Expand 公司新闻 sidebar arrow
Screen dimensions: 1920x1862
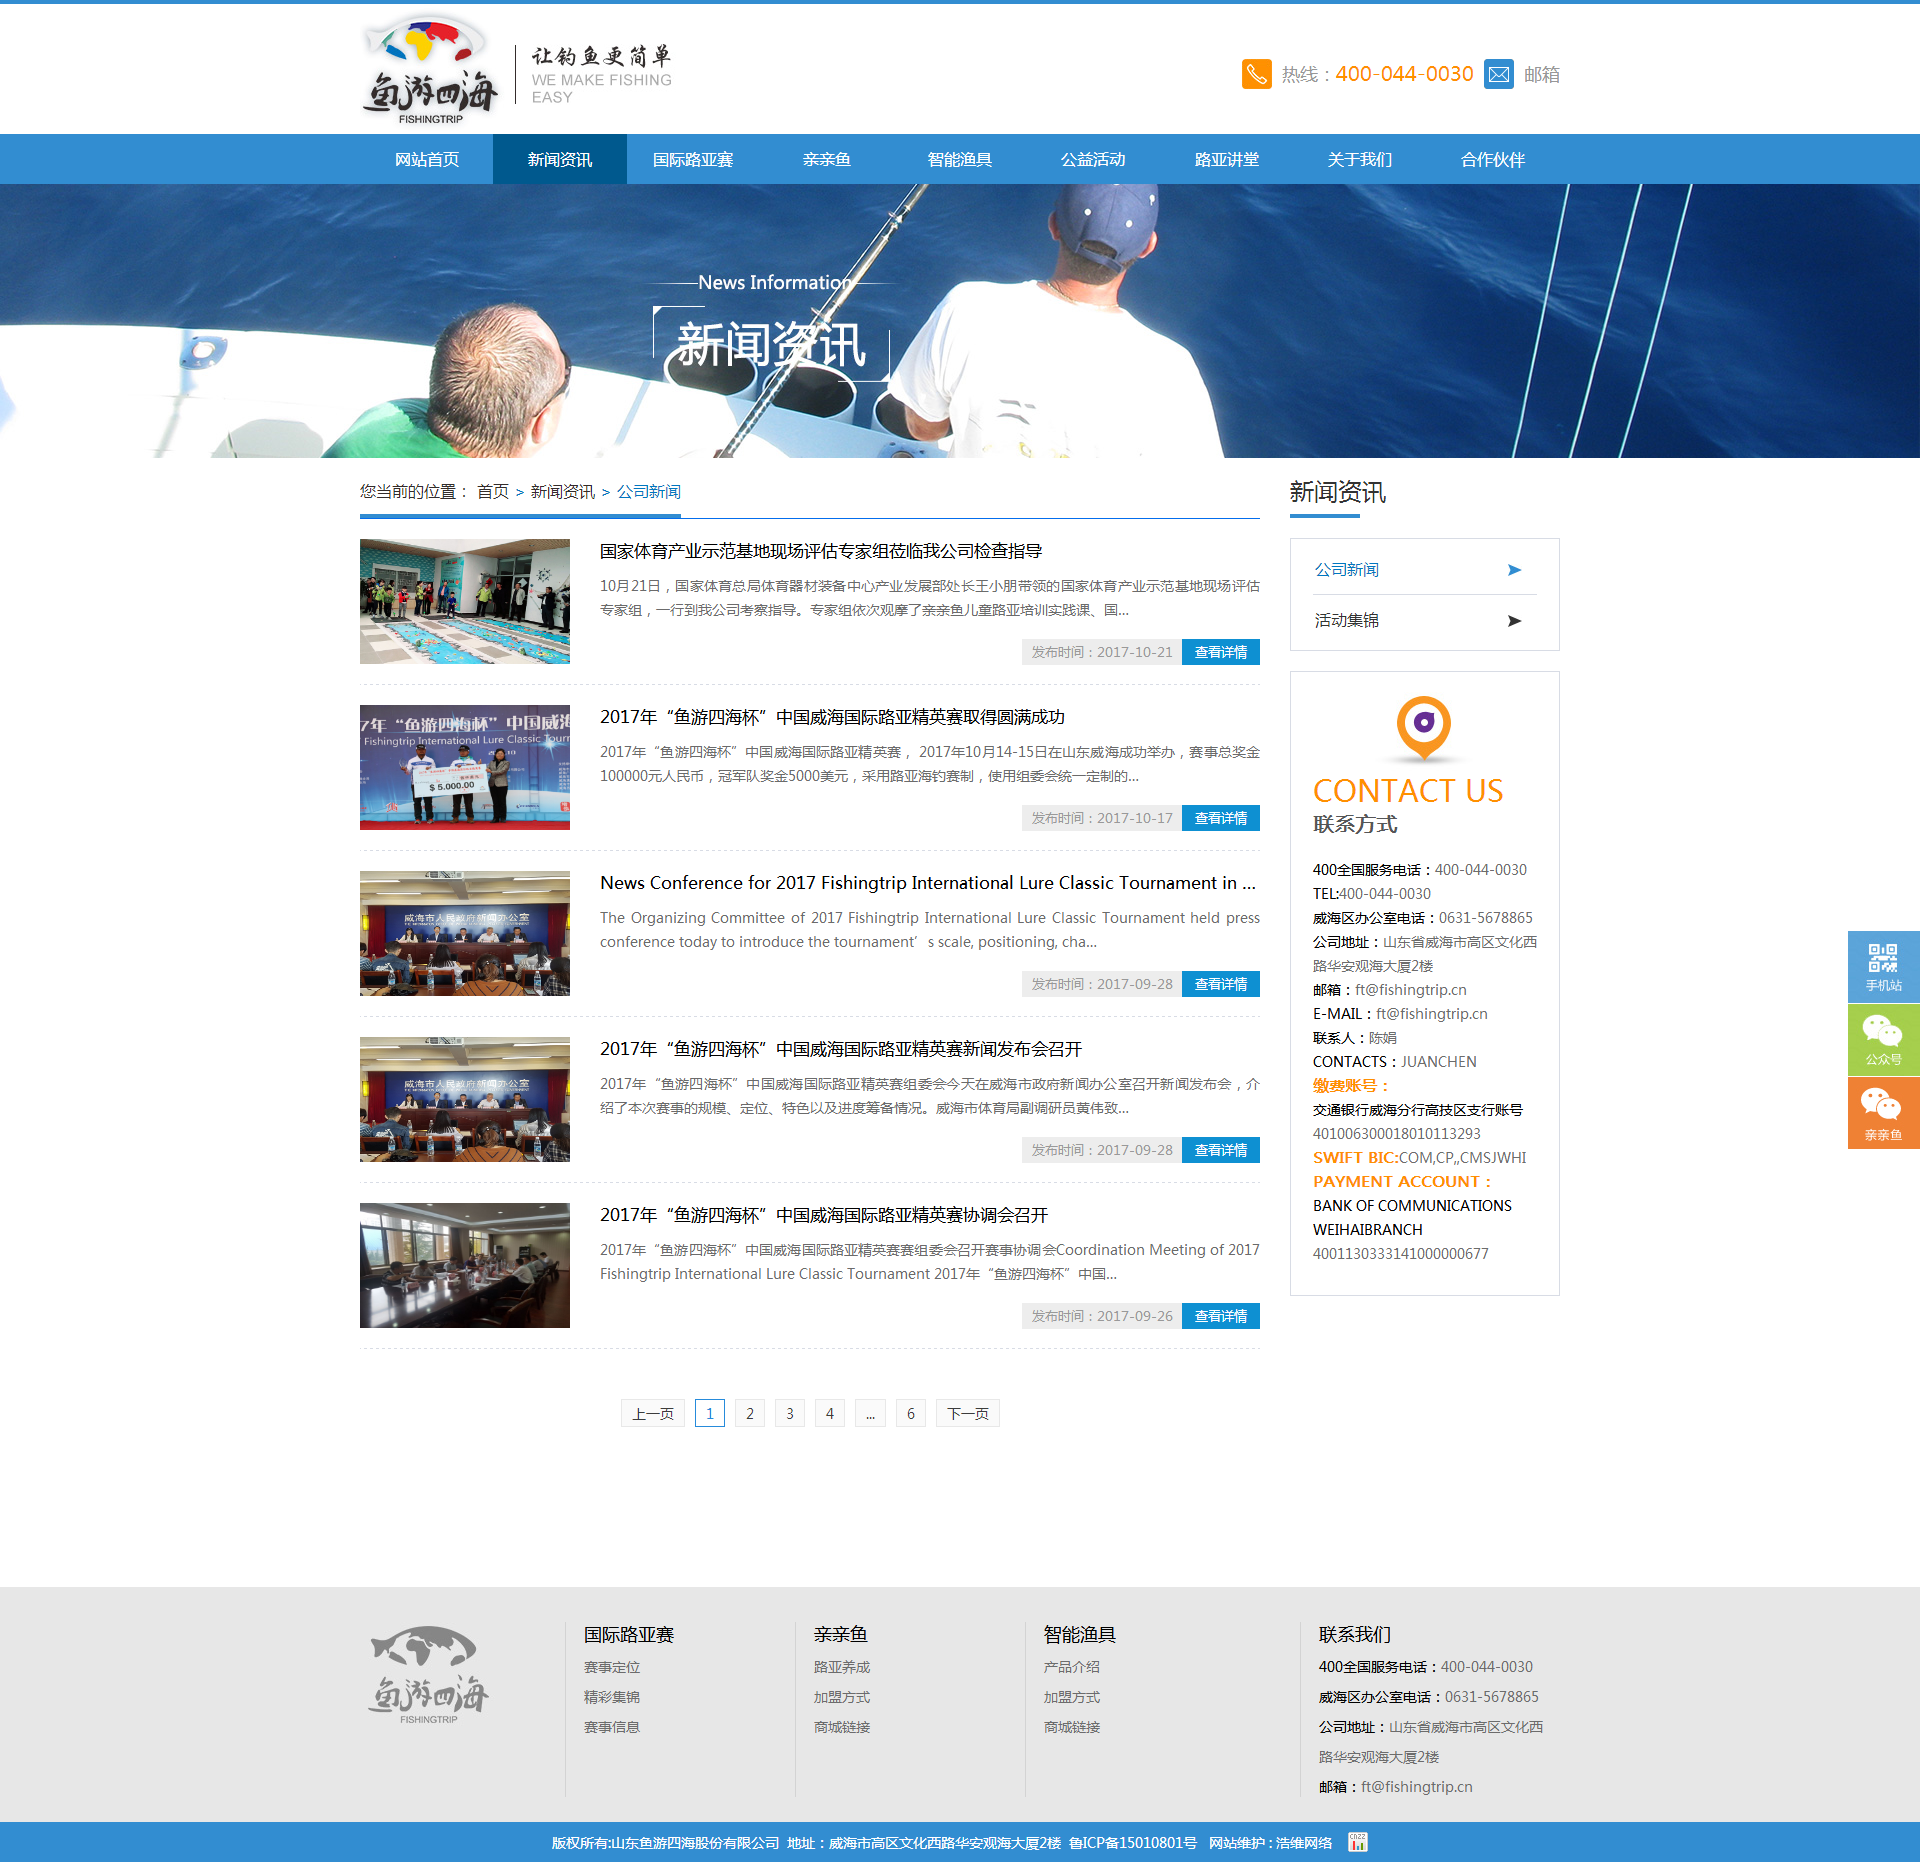click(x=1514, y=570)
